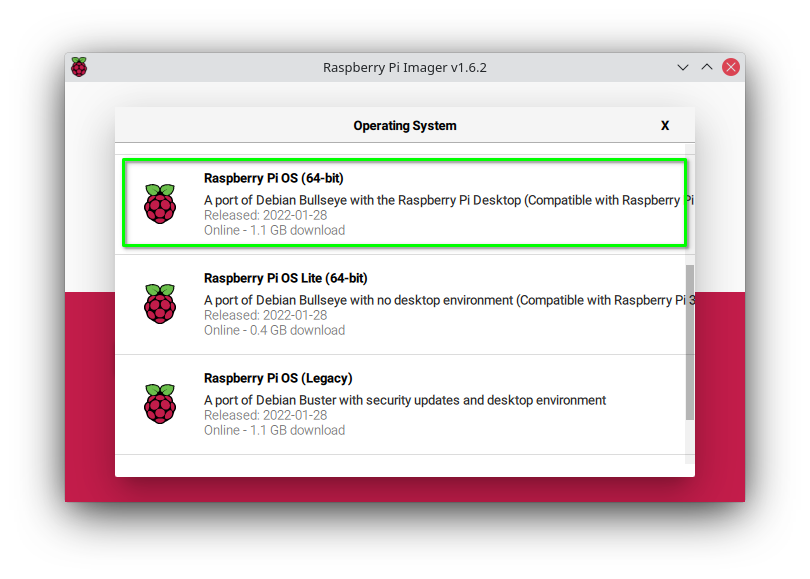Viewport: 810px width, 579px height.
Task: Select the highlighted Raspberry Pi OS (64-bit) entry
Action: pos(400,202)
